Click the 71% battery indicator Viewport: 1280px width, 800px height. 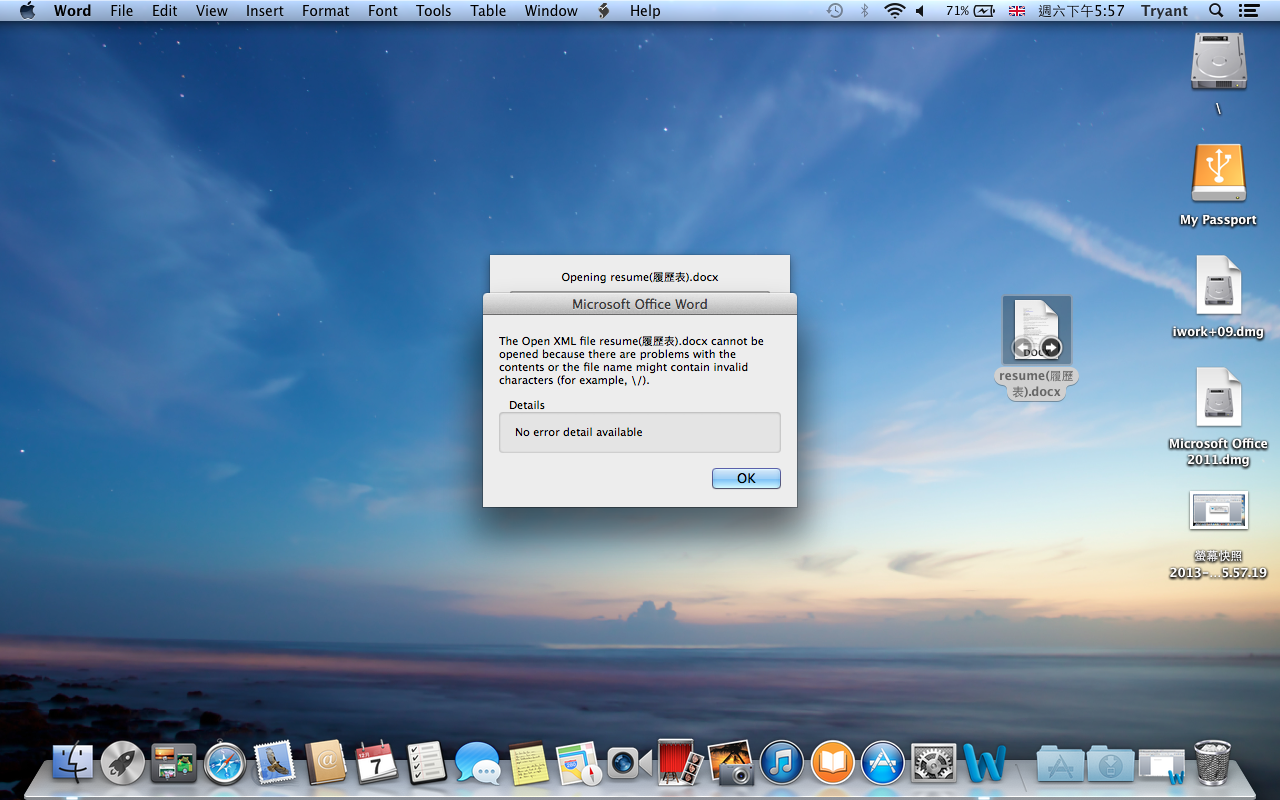[x=970, y=11]
